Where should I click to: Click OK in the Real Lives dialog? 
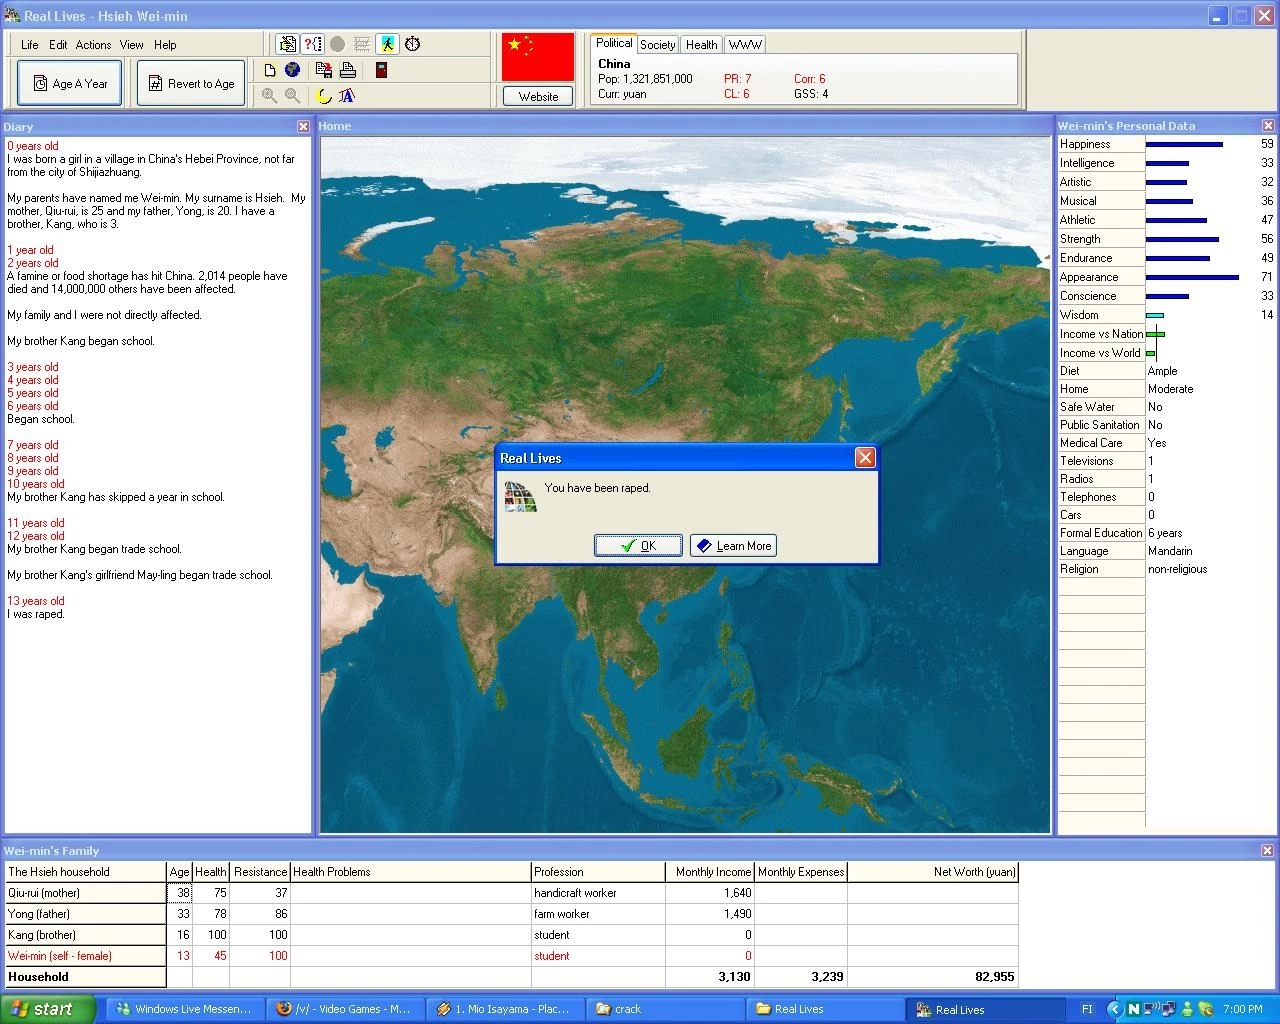click(x=638, y=545)
